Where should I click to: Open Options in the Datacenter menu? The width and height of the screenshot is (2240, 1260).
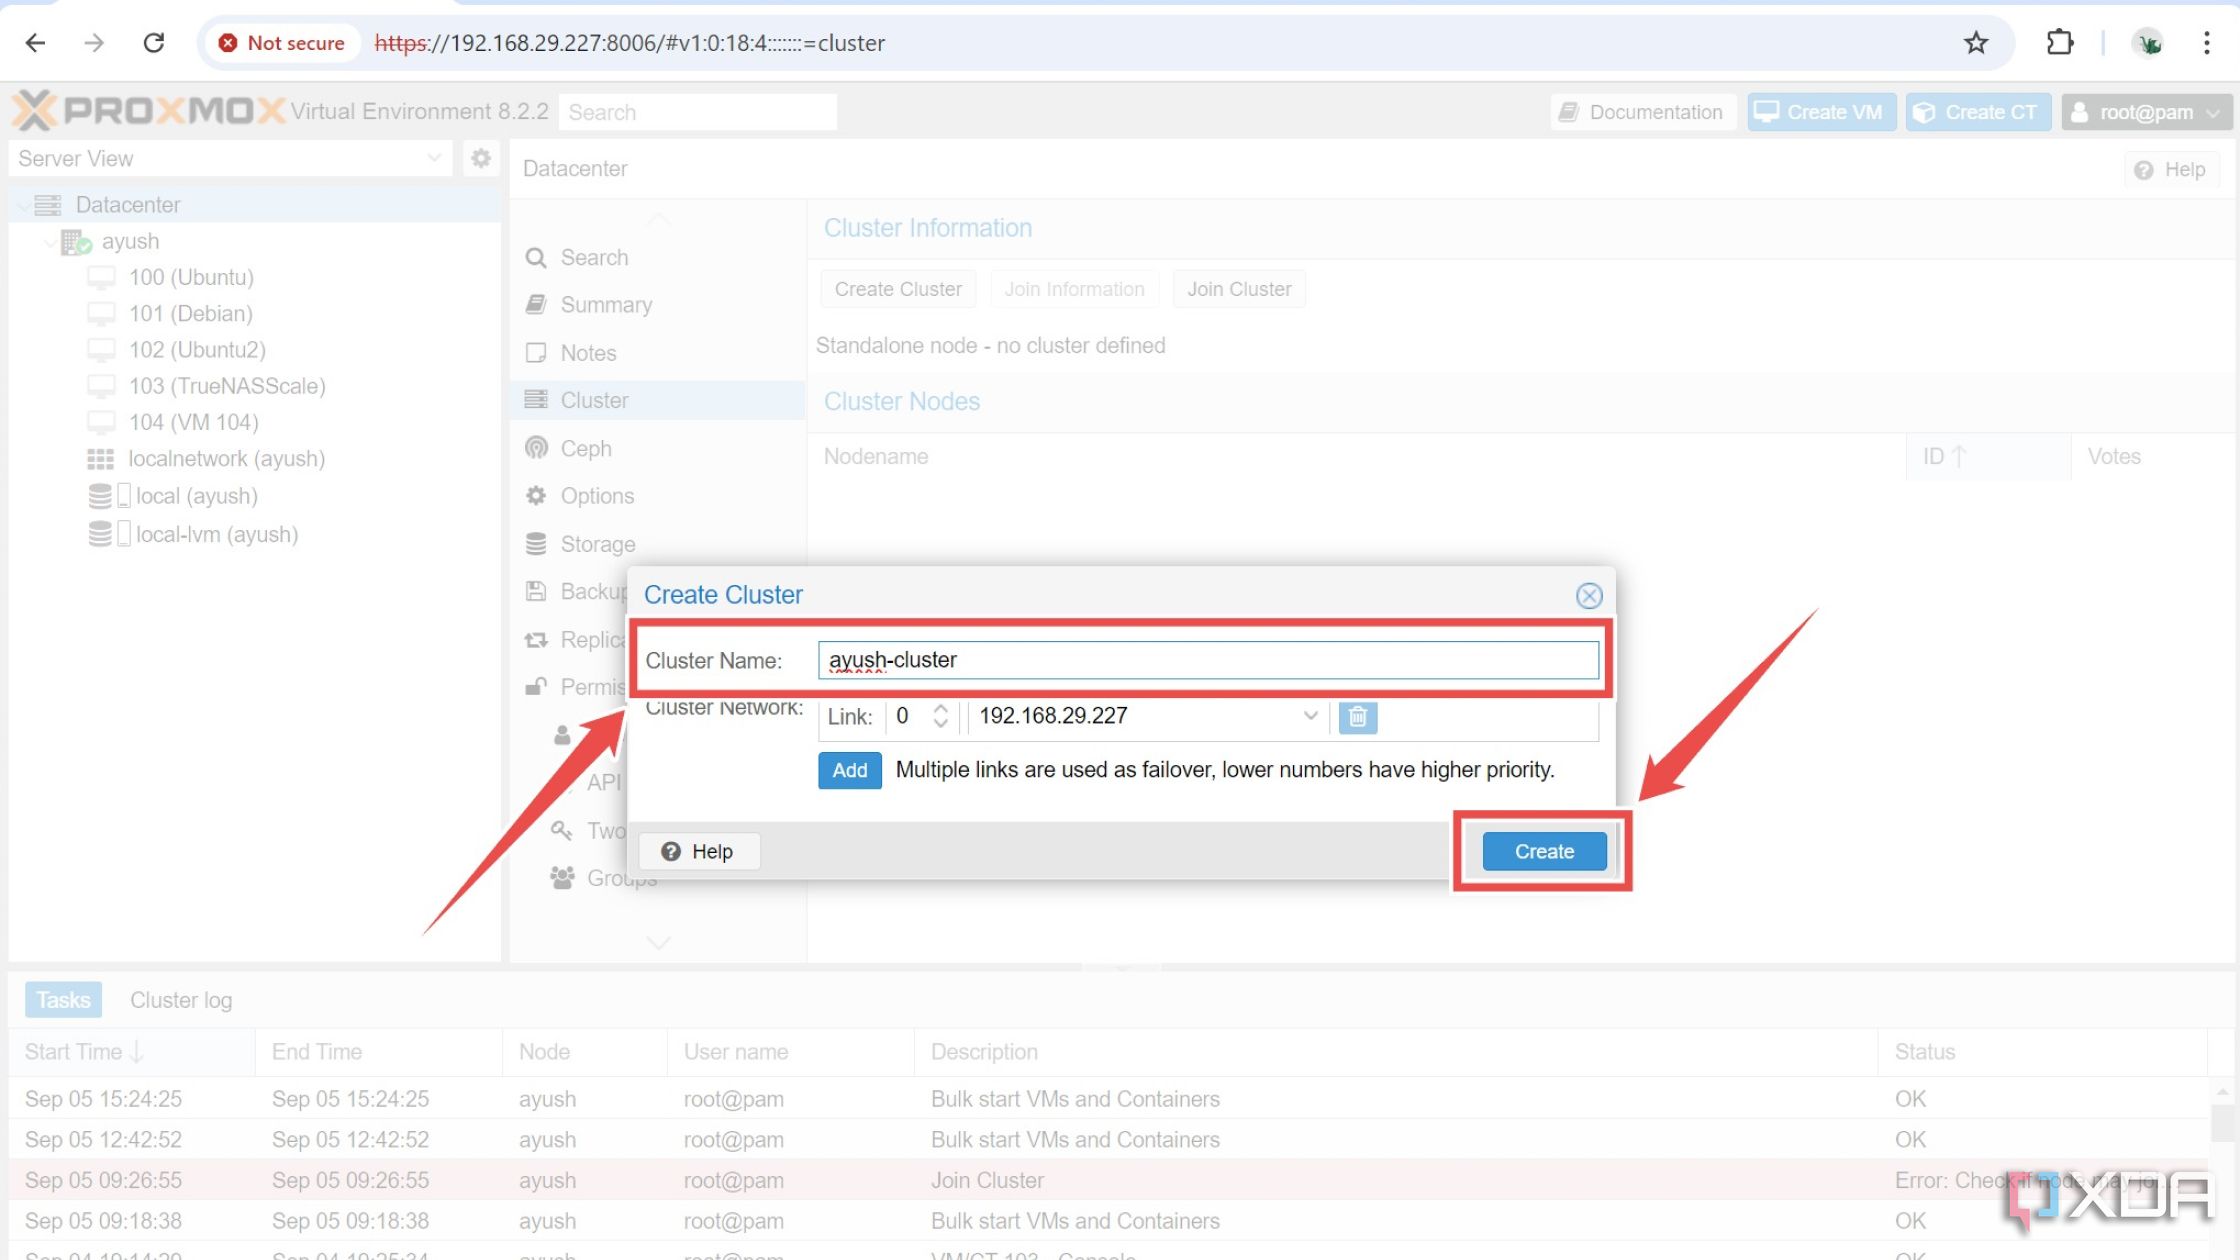[597, 496]
